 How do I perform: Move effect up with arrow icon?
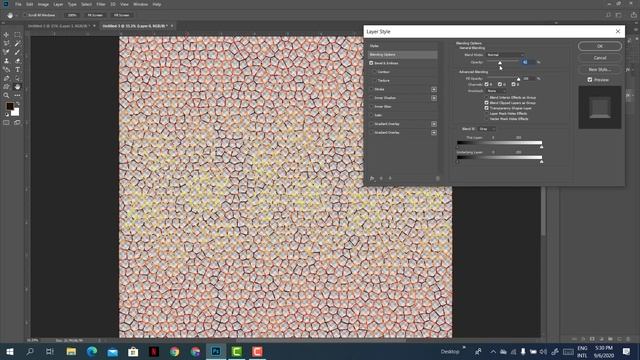pyautogui.click(x=381, y=178)
